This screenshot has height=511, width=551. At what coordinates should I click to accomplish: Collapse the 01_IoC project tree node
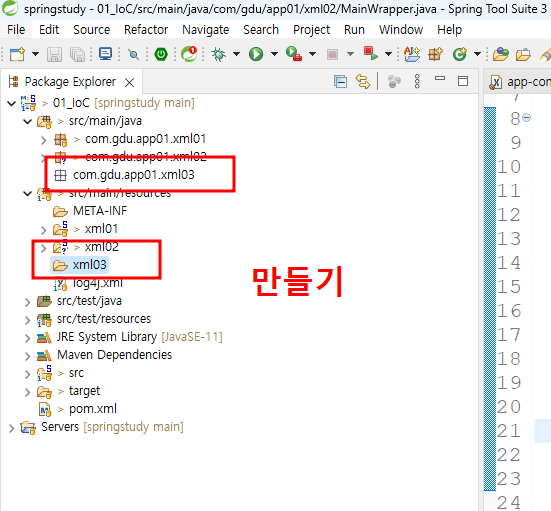click(x=11, y=103)
